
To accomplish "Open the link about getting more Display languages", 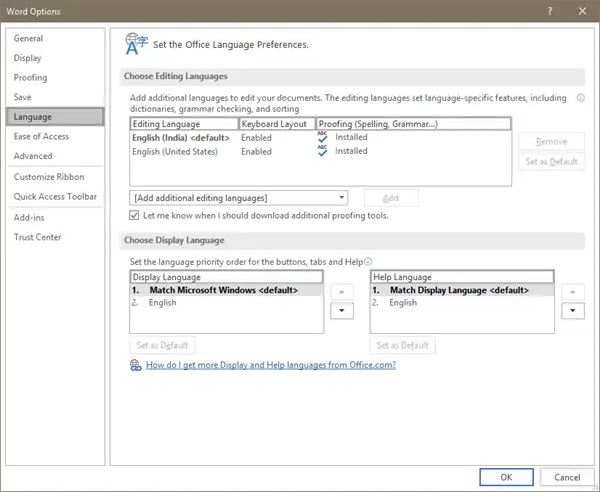I will [x=271, y=366].
